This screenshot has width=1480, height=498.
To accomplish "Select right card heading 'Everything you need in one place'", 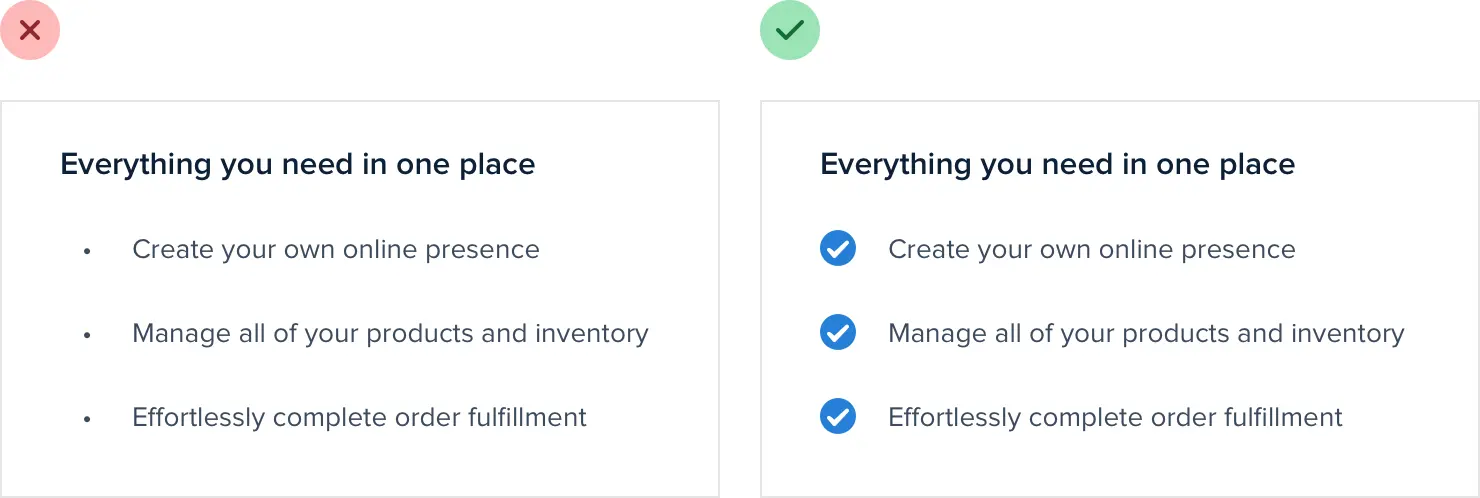I will [x=1057, y=164].
